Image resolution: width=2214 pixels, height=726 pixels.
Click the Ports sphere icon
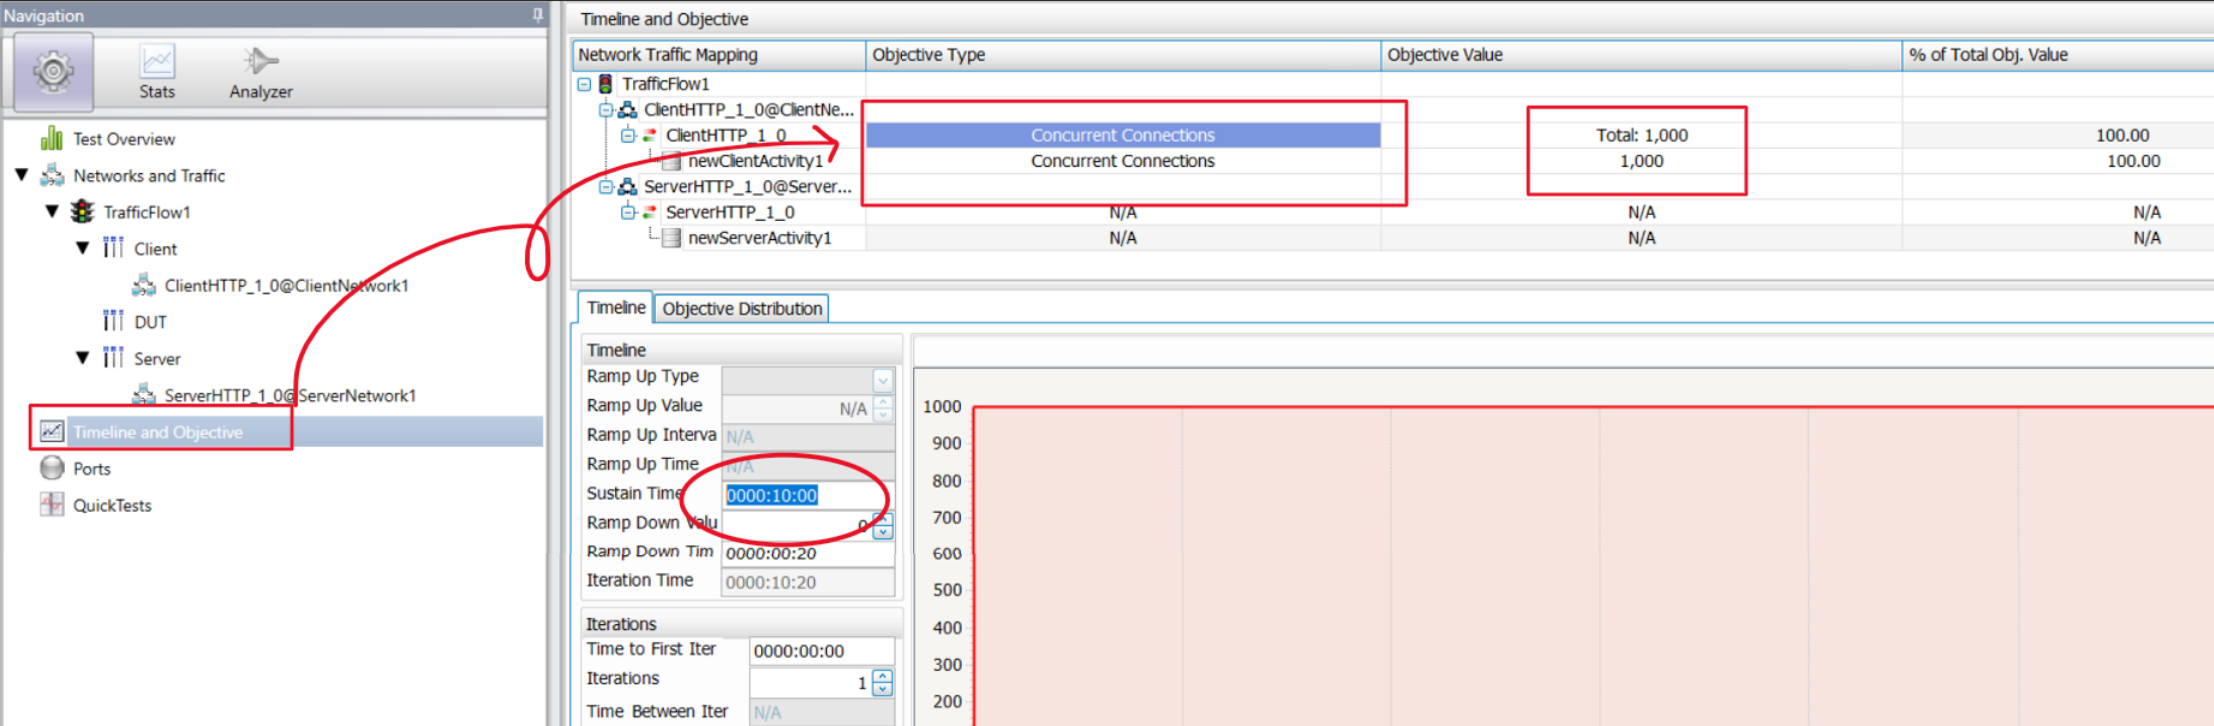point(52,468)
